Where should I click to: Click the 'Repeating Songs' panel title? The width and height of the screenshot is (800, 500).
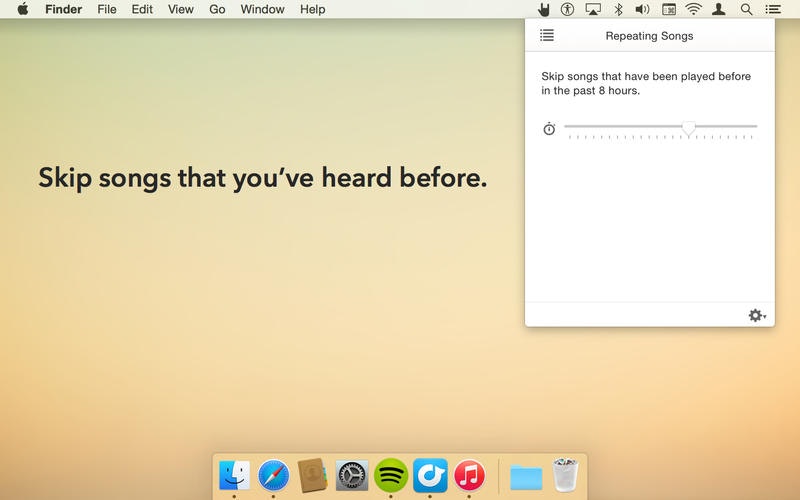click(649, 36)
